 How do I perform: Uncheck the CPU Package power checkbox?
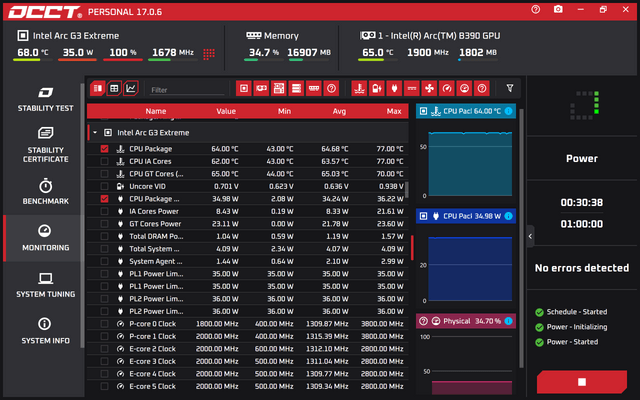point(104,199)
